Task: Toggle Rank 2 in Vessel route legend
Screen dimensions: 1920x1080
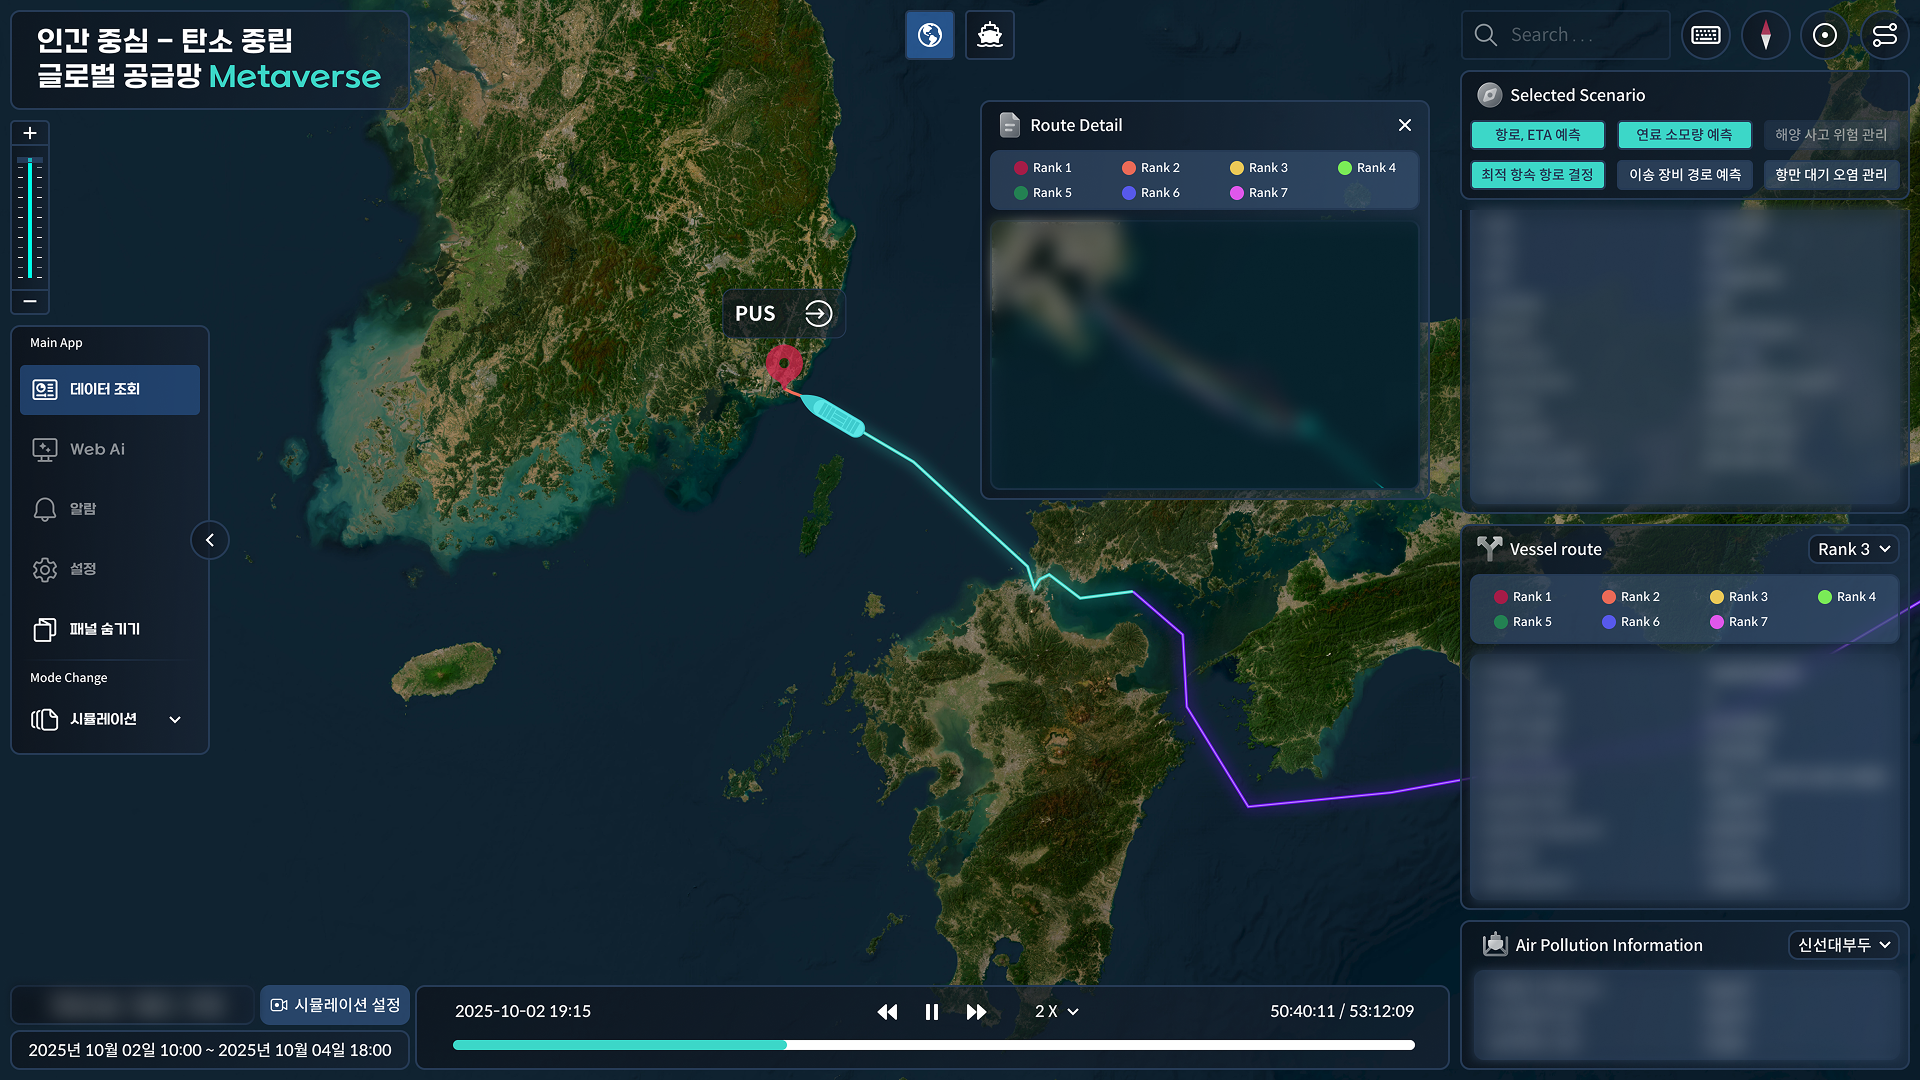Action: click(x=1631, y=597)
